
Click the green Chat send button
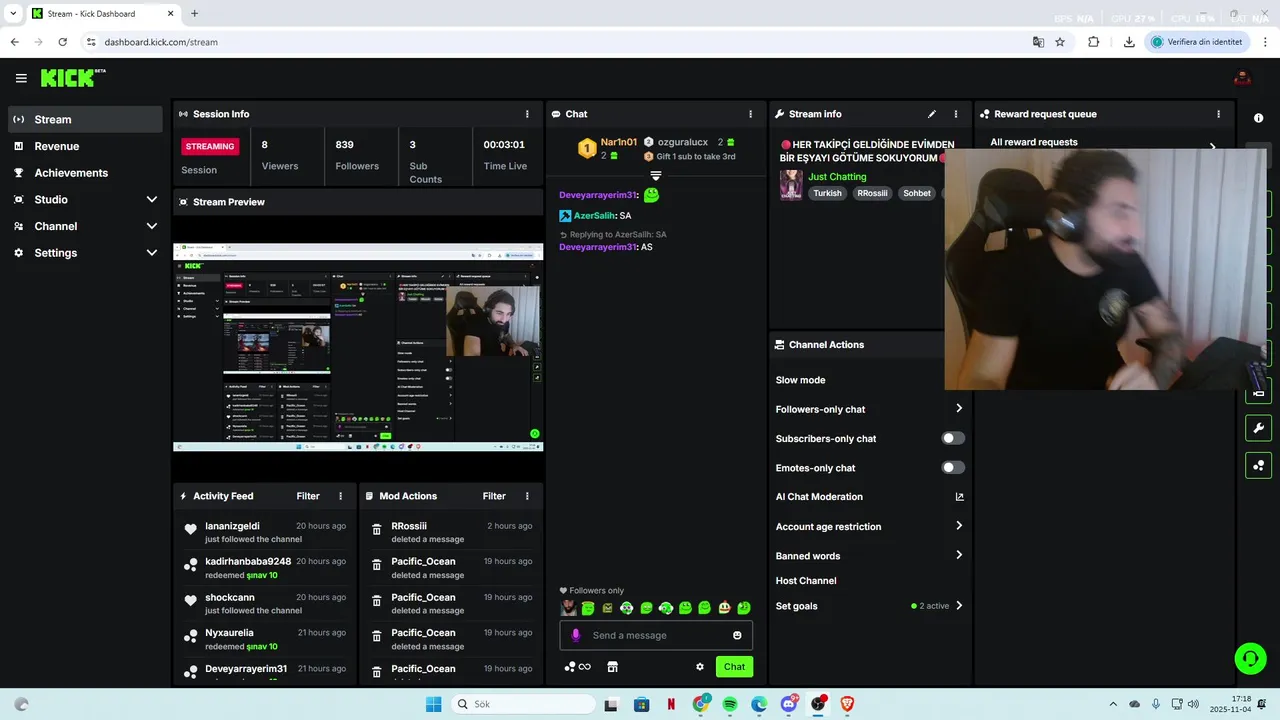coord(734,667)
